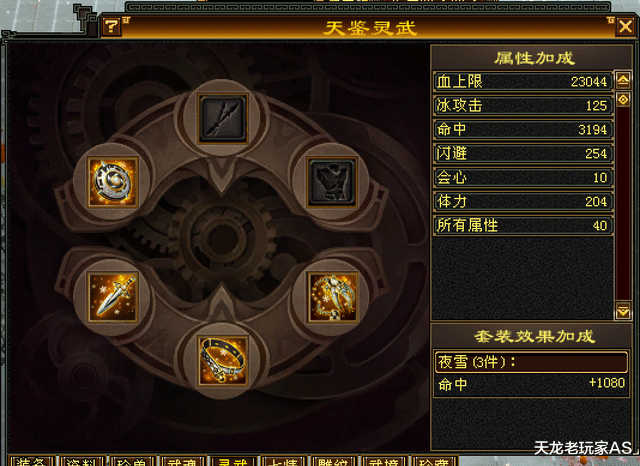Select the empty spear weapon slot
This screenshot has width=640, height=466.
click(223, 119)
